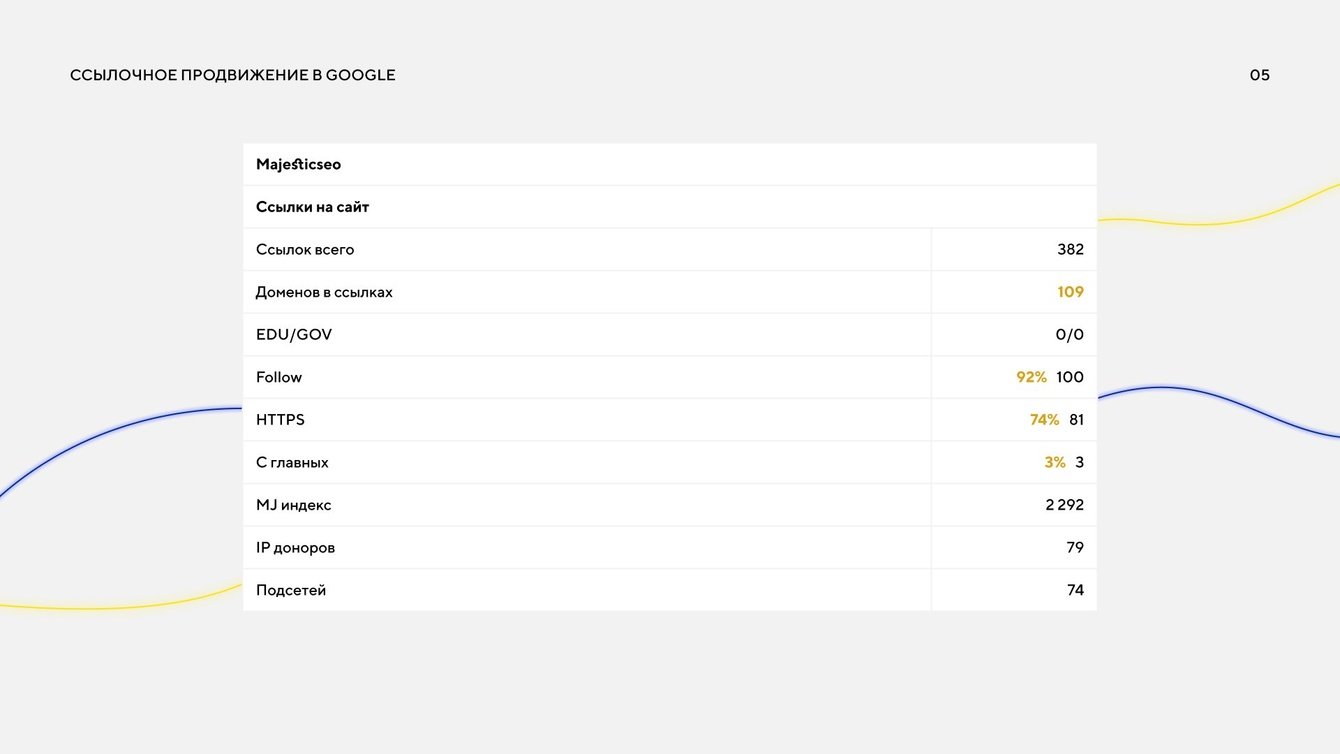
Task: Click the HTTPS row label
Action: click(x=280, y=420)
